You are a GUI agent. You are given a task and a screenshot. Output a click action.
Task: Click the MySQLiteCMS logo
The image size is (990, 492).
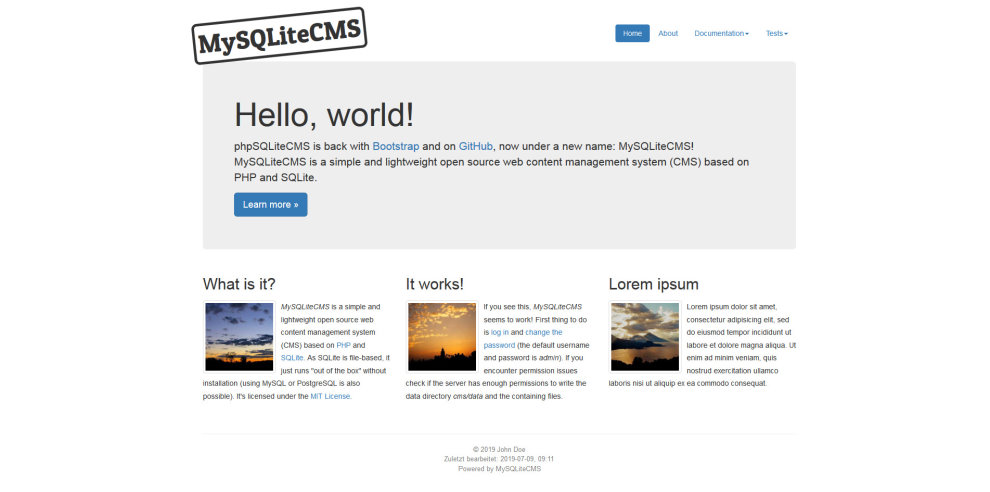[x=280, y=36]
